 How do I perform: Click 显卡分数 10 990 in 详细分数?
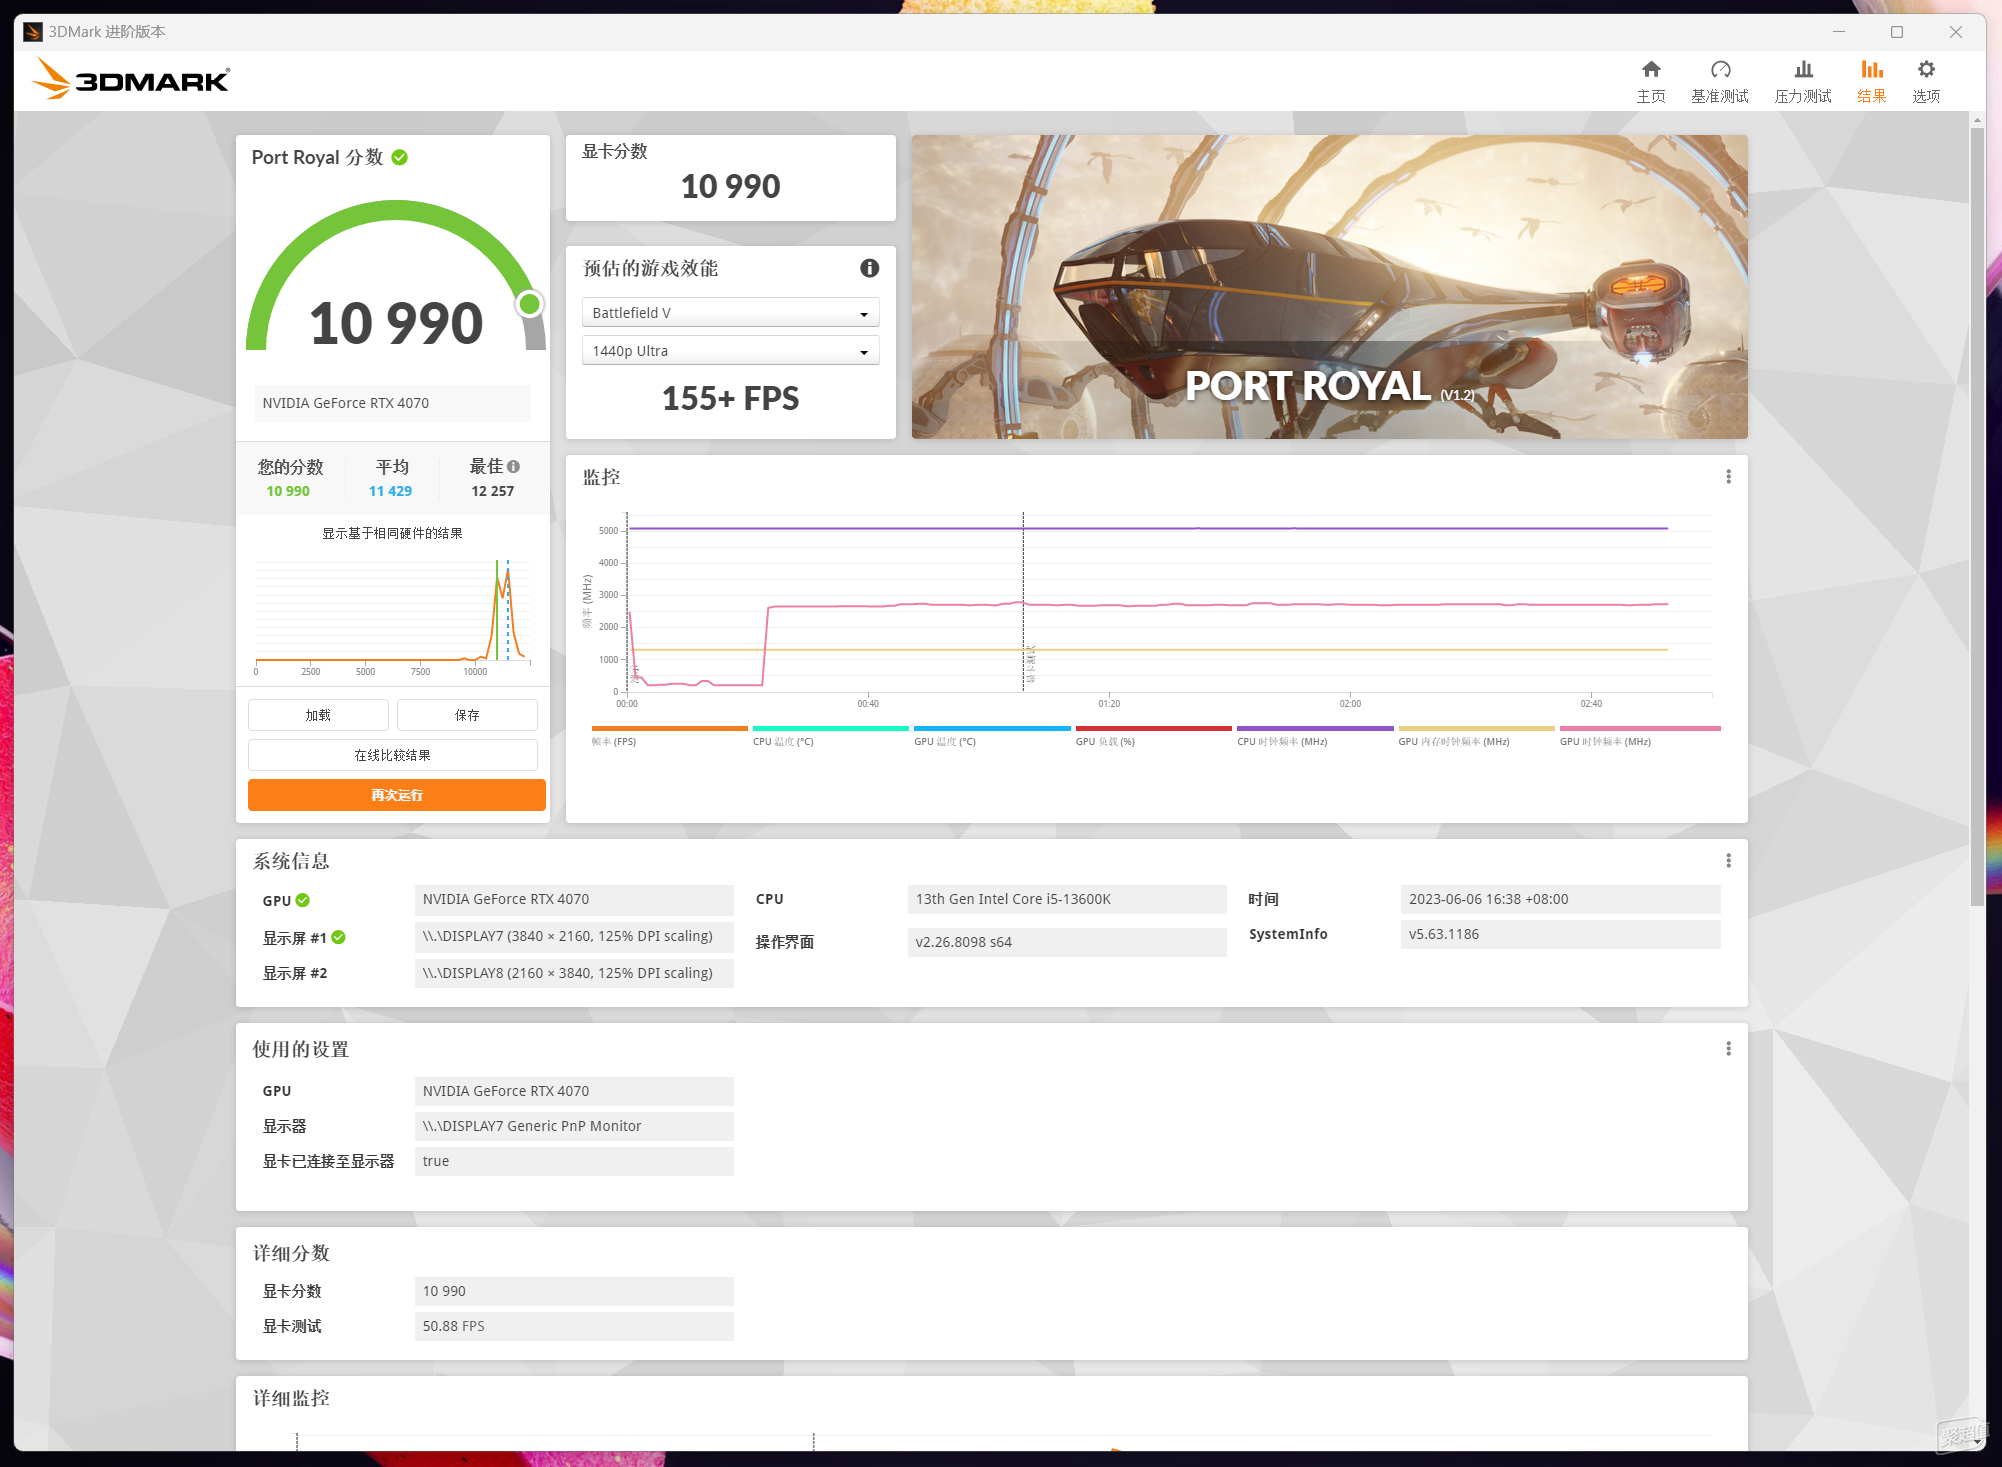[574, 1291]
